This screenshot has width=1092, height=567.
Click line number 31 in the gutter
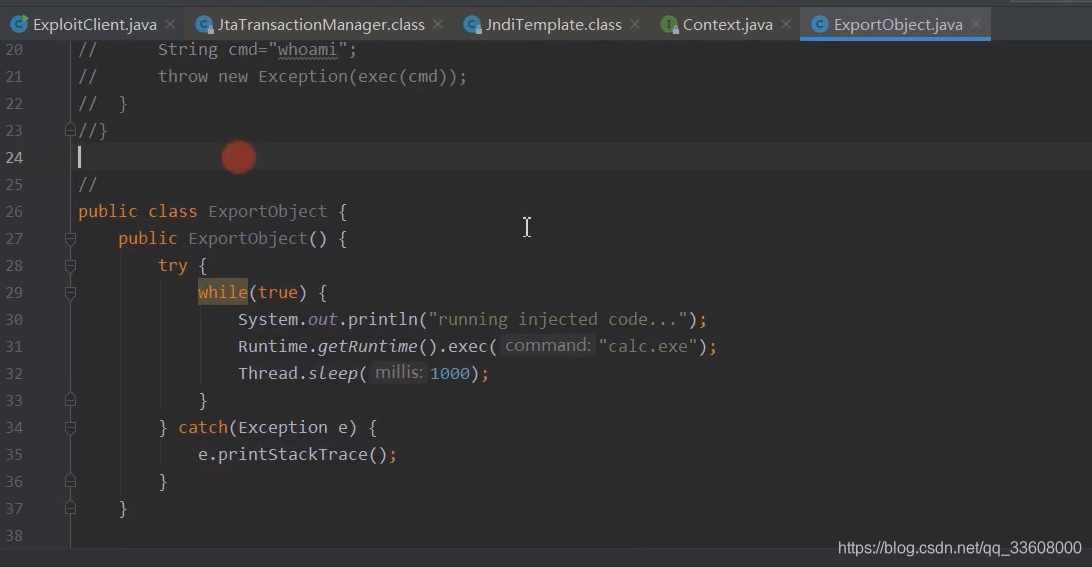[14, 346]
